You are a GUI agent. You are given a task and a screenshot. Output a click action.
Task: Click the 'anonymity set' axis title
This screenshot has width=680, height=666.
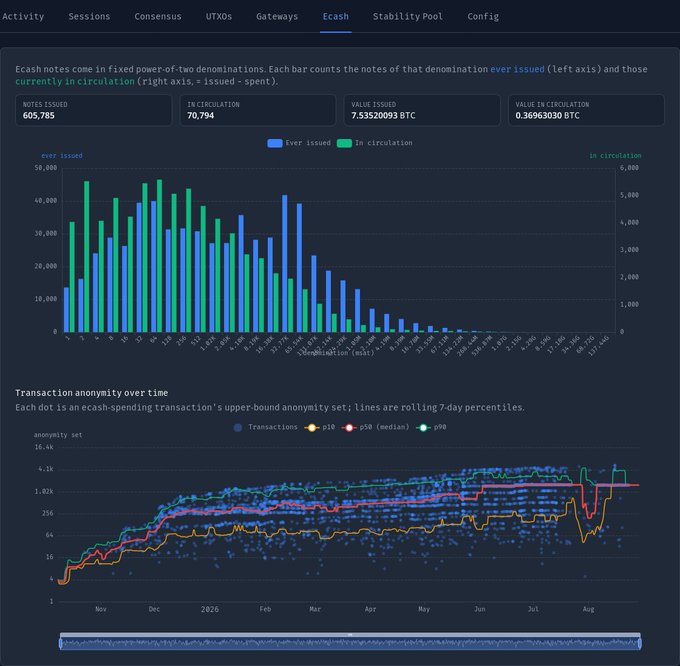[58, 435]
